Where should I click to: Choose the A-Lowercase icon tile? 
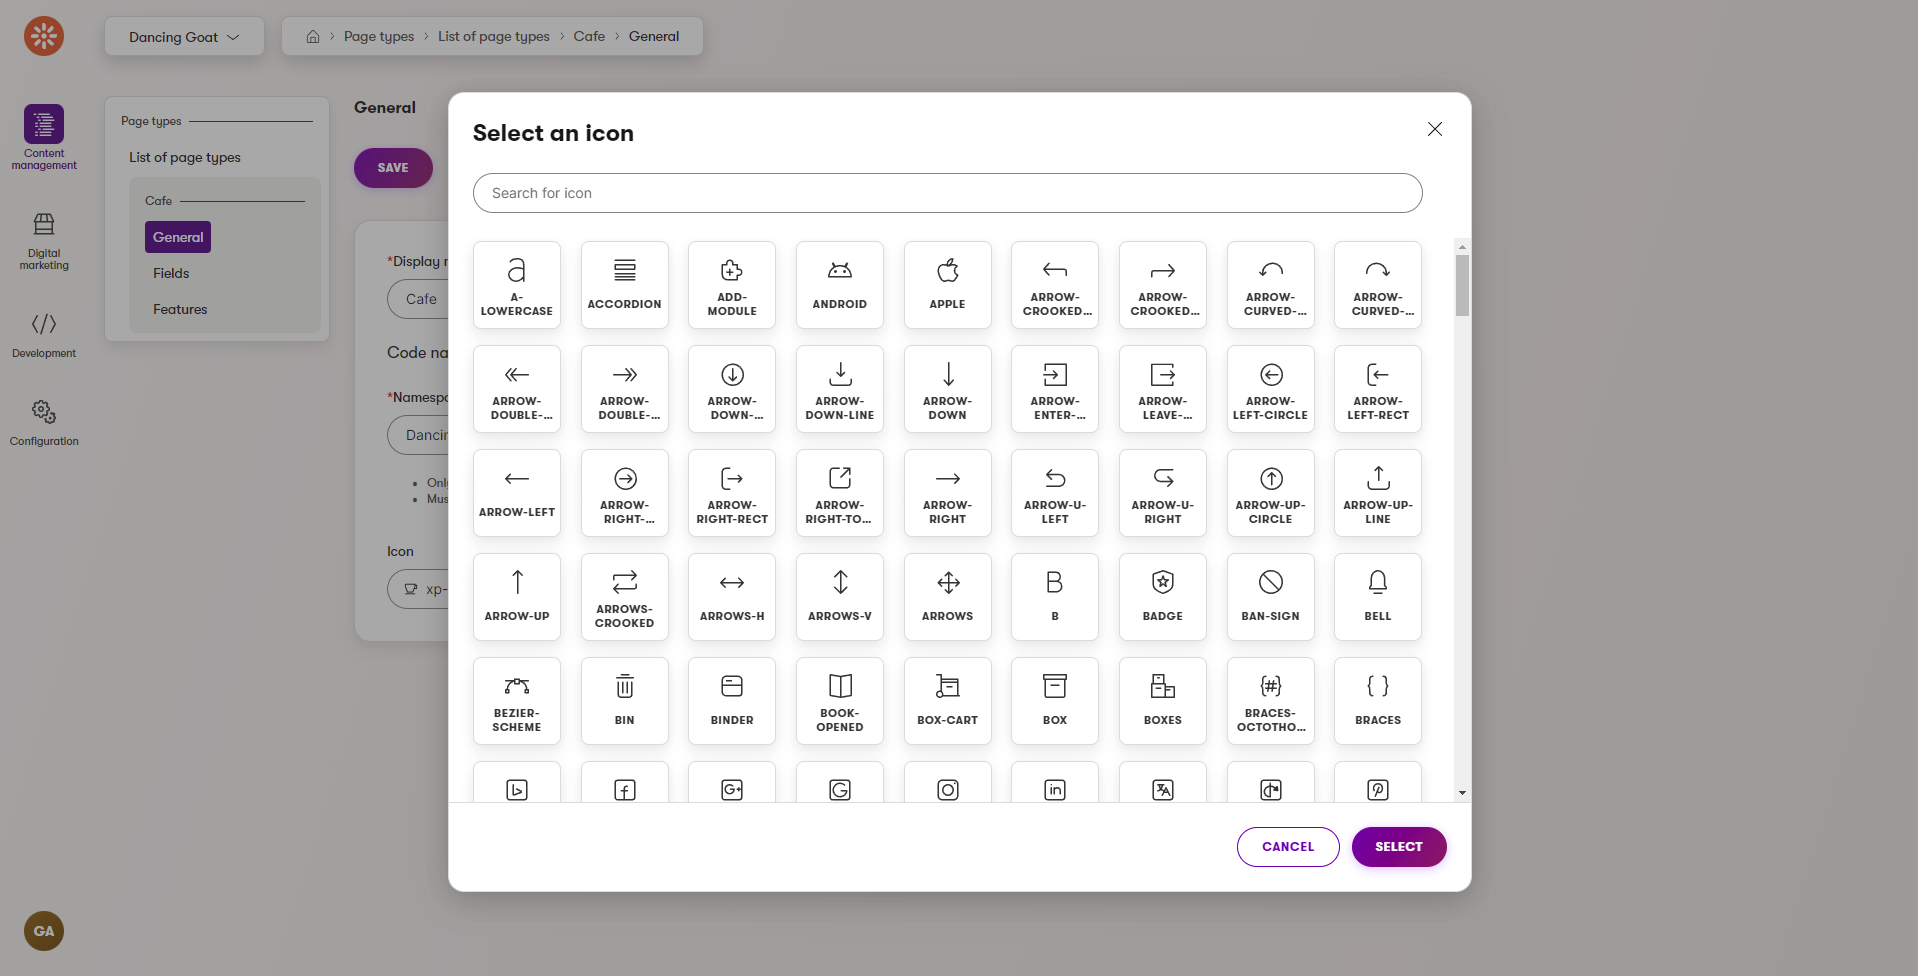click(x=517, y=285)
